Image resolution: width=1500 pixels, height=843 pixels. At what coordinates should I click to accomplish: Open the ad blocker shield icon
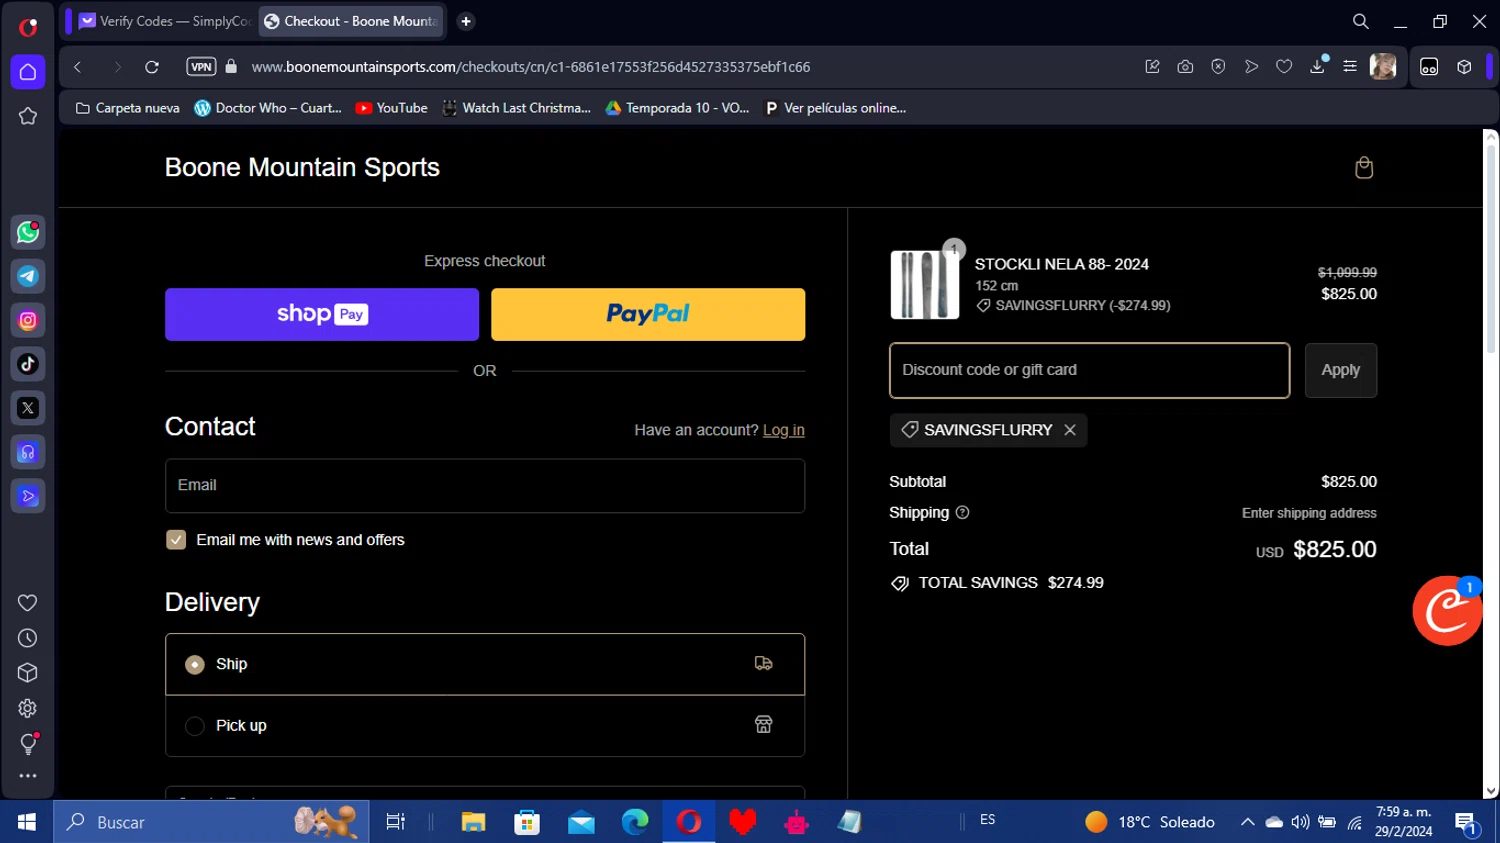[x=1218, y=67]
